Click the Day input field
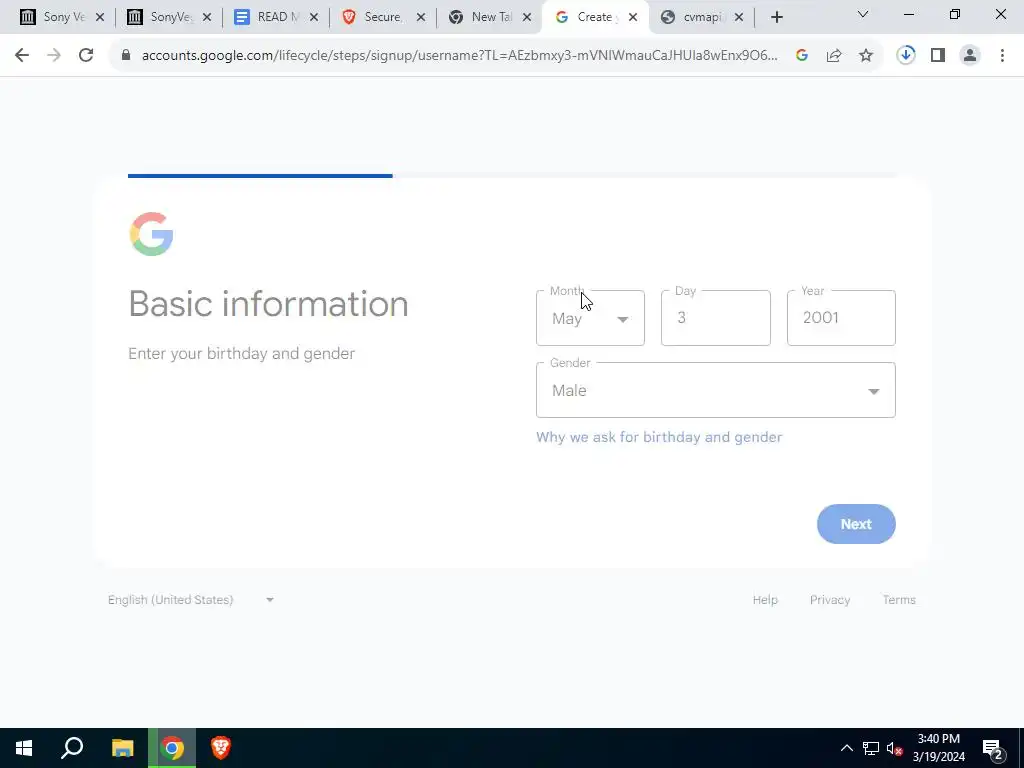The height and width of the screenshot is (768, 1024). click(x=716, y=318)
